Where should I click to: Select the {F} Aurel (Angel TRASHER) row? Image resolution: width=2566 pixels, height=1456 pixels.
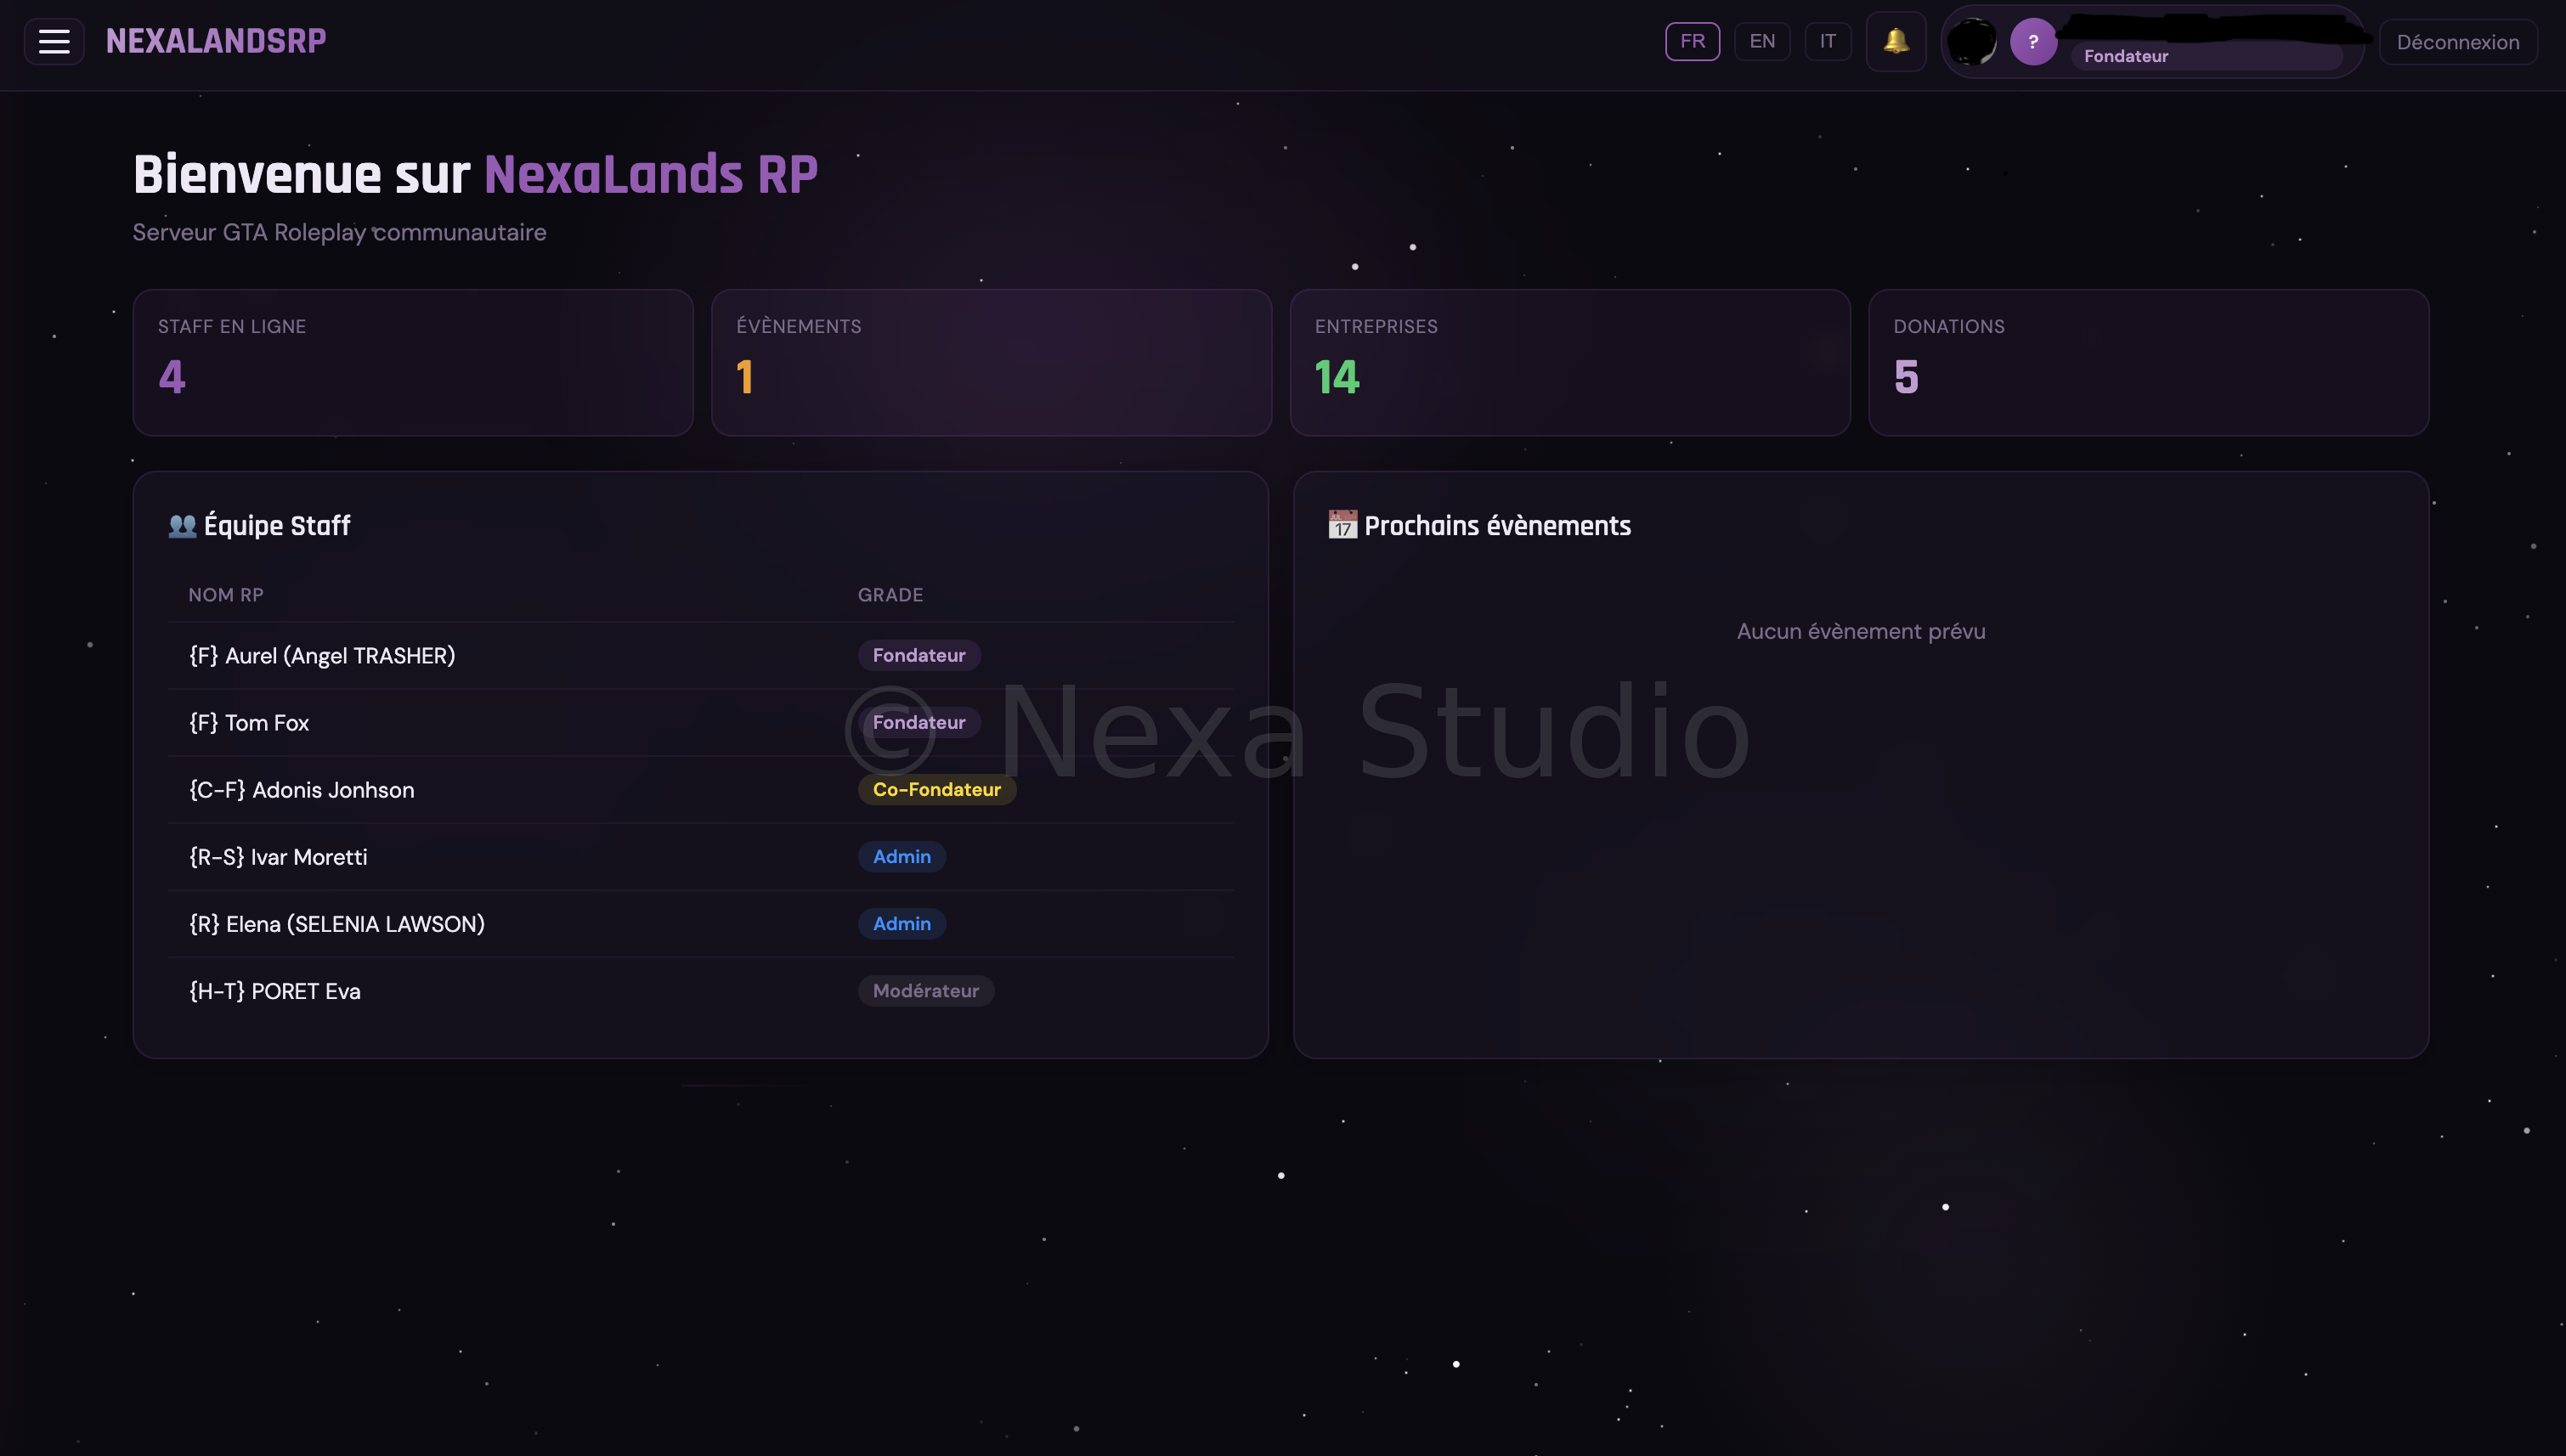click(701, 656)
